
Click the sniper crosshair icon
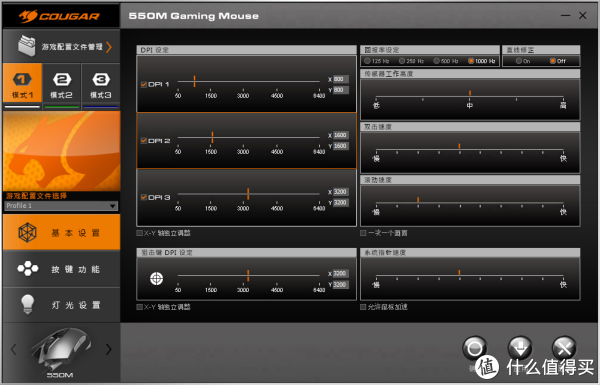coord(156,279)
